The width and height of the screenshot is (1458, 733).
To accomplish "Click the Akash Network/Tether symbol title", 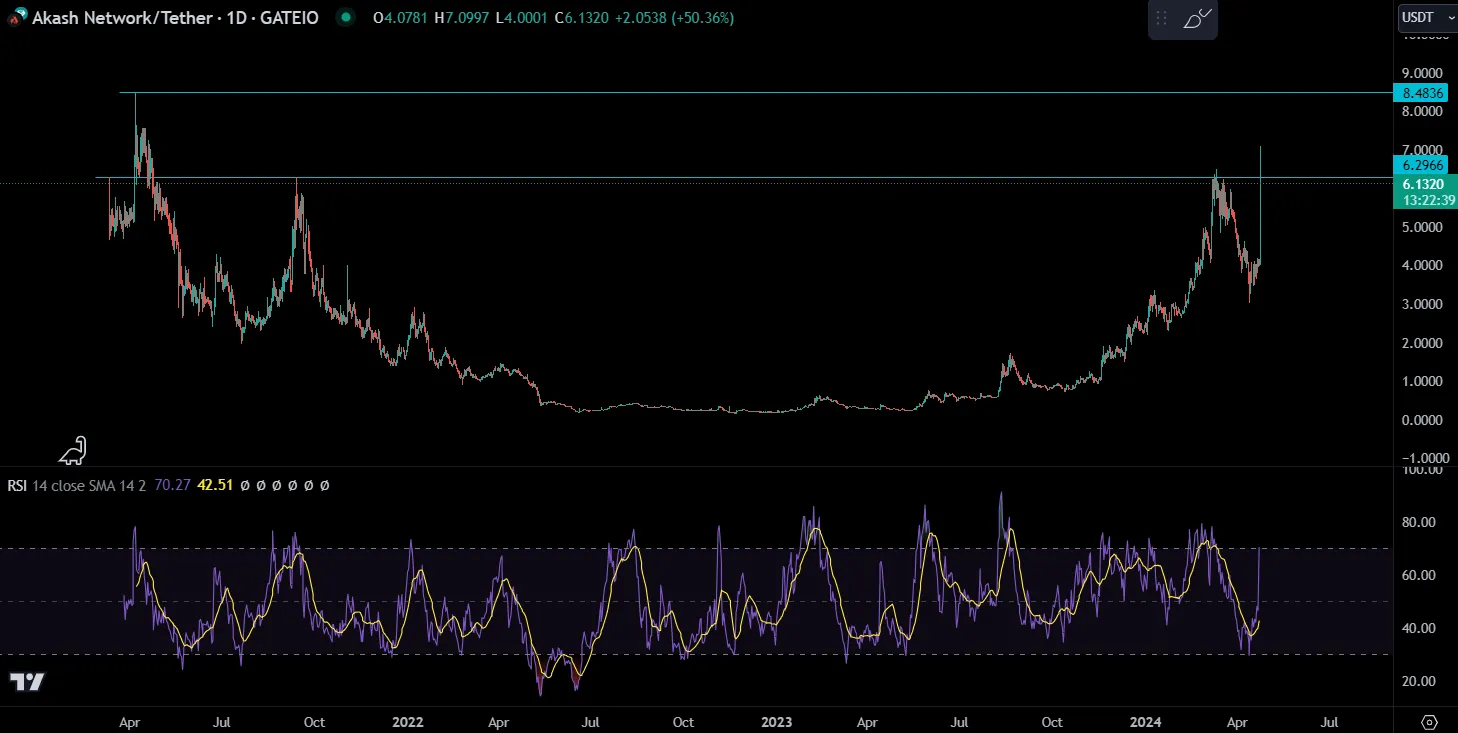I will [x=175, y=17].
